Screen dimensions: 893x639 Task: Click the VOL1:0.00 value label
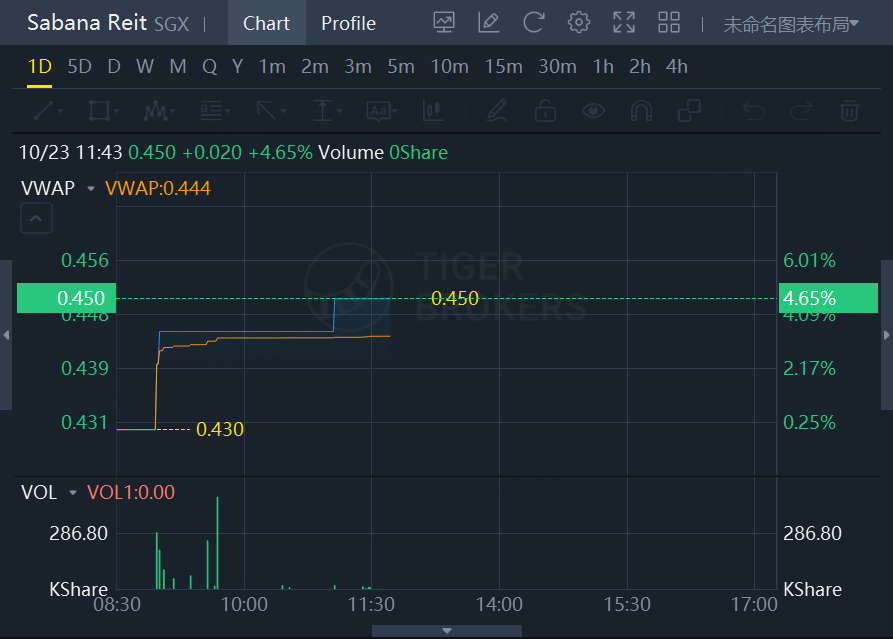pos(131,492)
